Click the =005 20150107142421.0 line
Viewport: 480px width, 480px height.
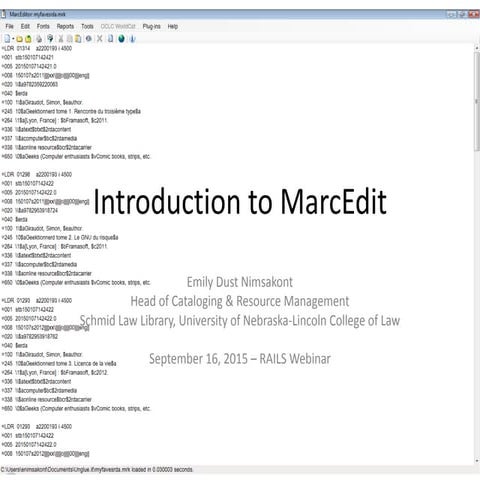point(29,66)
